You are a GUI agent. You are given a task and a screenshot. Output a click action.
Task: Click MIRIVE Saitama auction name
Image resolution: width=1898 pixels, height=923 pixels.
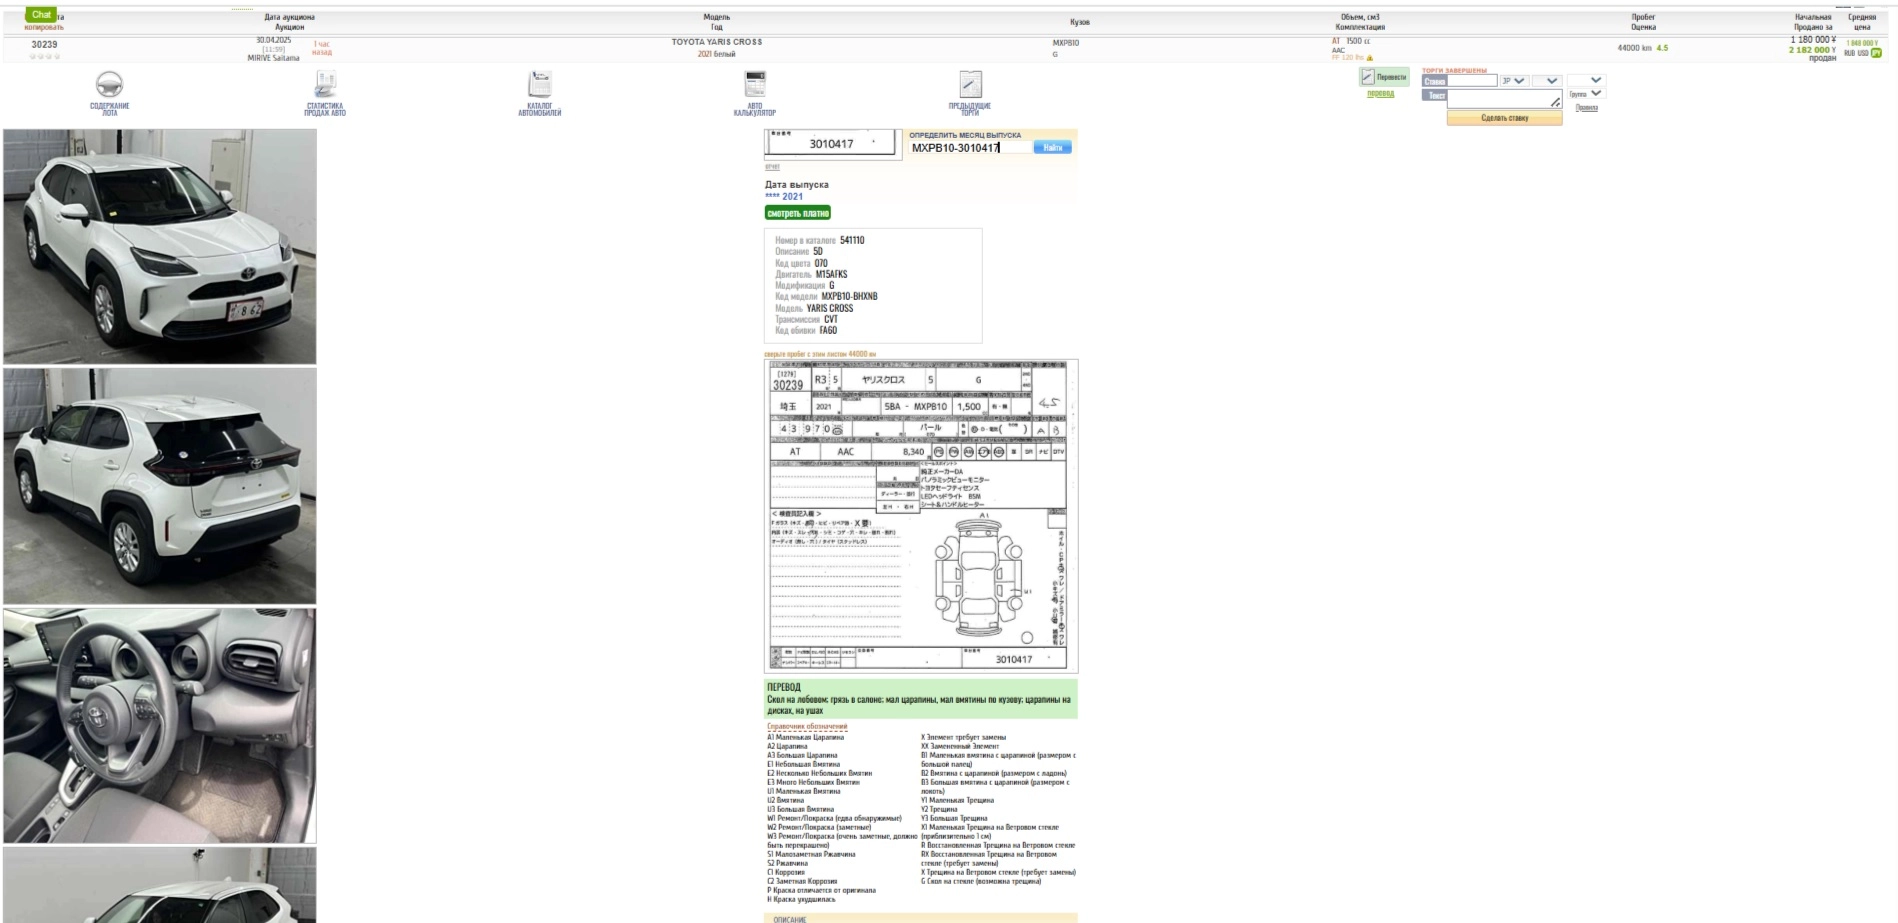click(273, 58)
